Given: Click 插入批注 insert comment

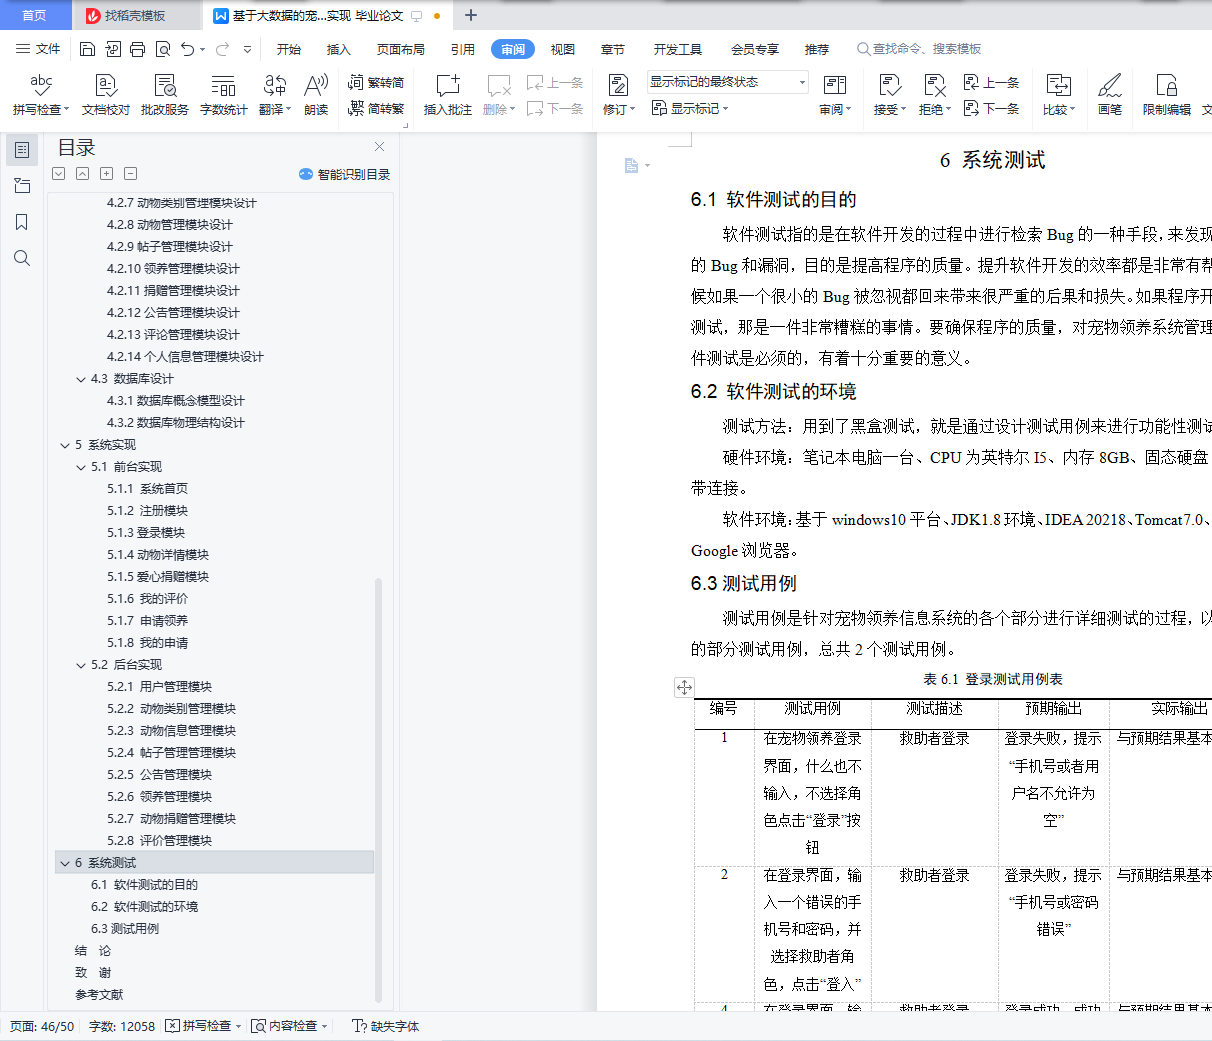Looking at the screenshot, I should click(x=448, y=95).
